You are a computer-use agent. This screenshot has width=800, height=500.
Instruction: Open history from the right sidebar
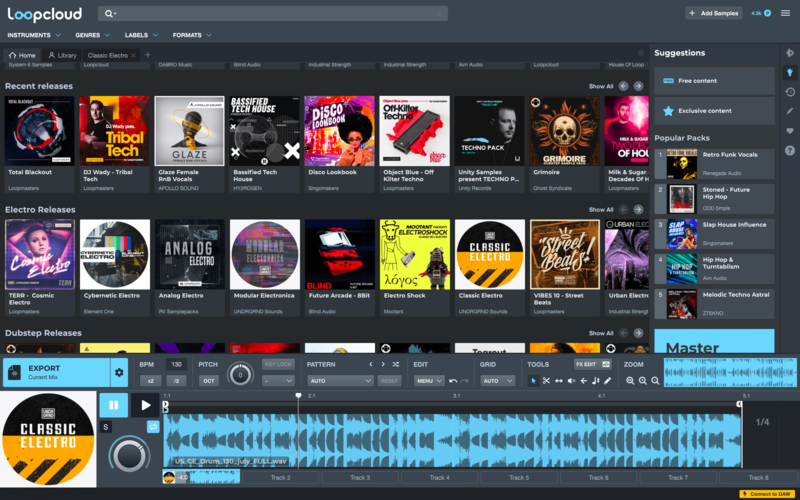790,92
